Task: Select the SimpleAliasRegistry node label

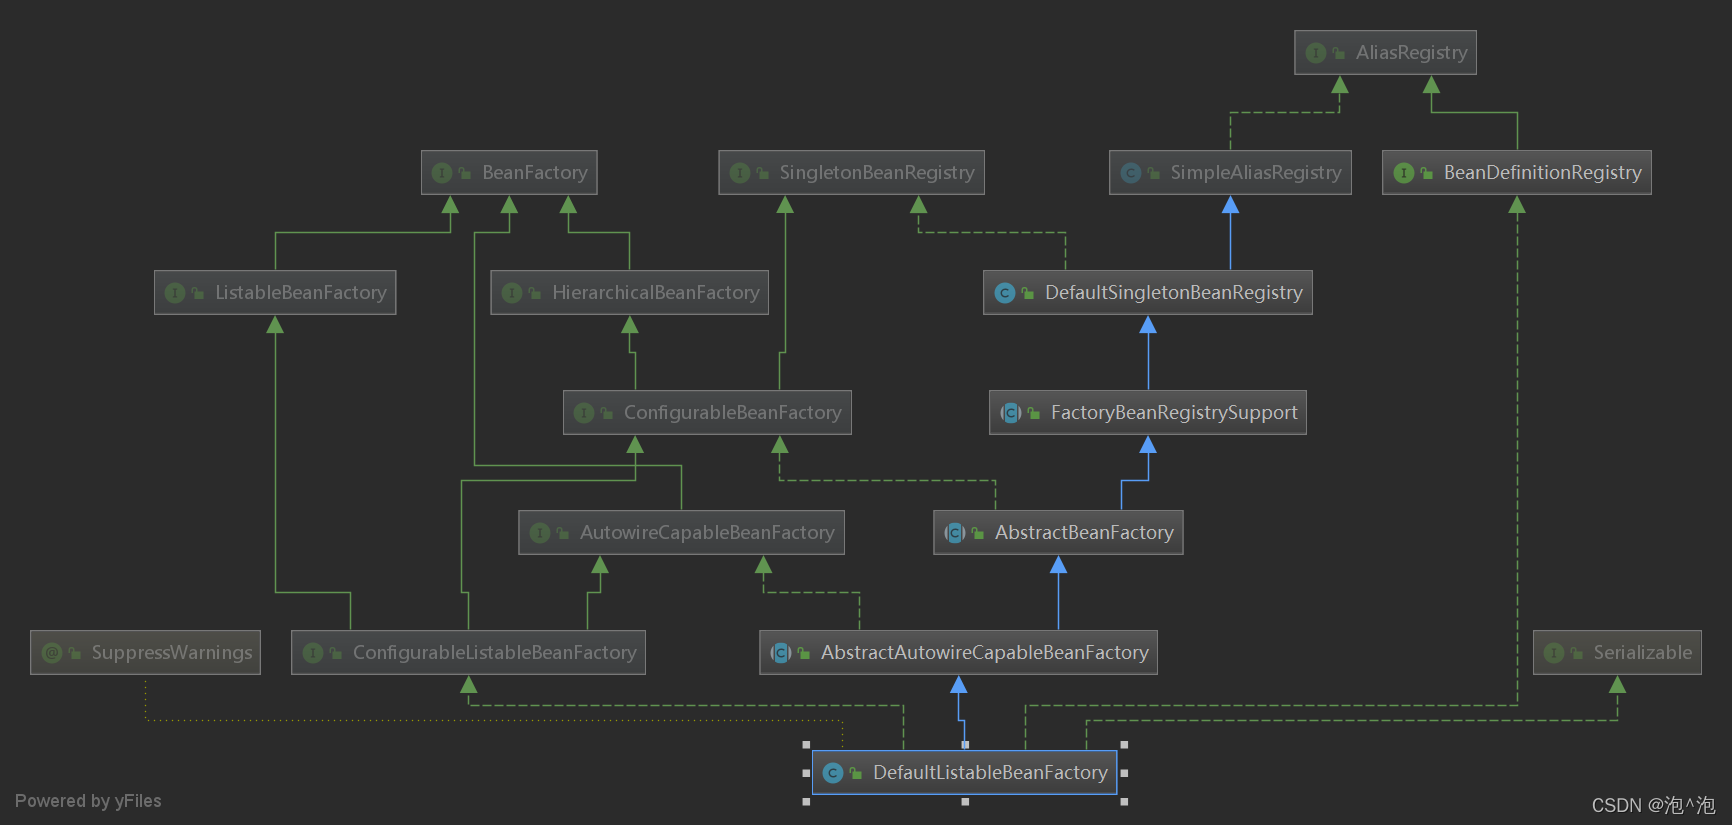Action: (1256, 172)
